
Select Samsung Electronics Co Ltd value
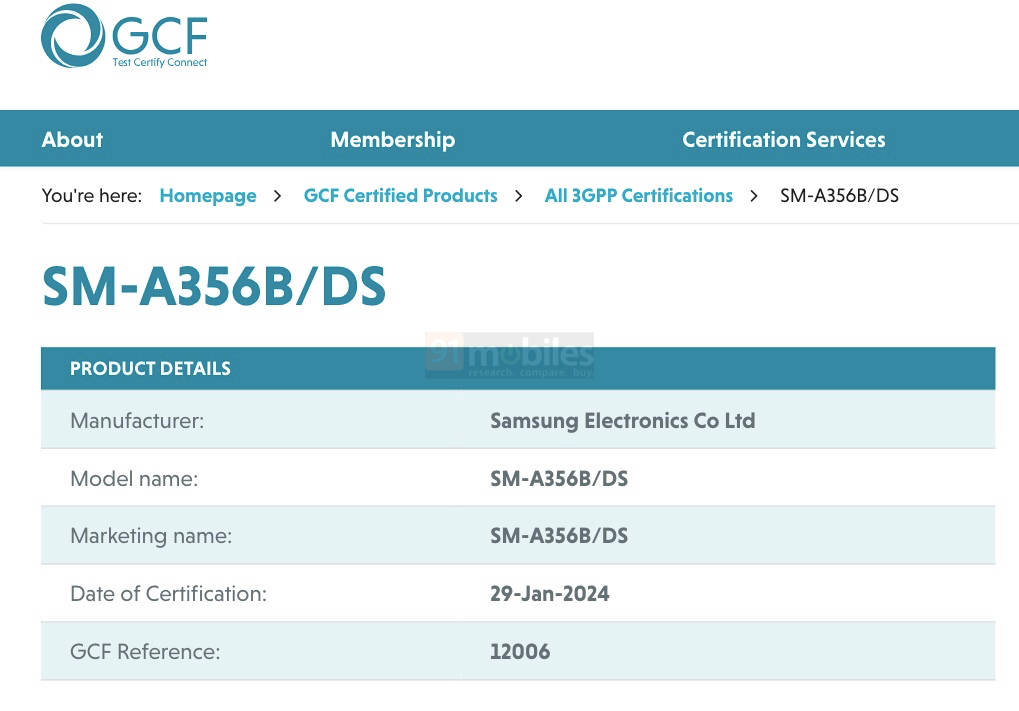point(623,421)
